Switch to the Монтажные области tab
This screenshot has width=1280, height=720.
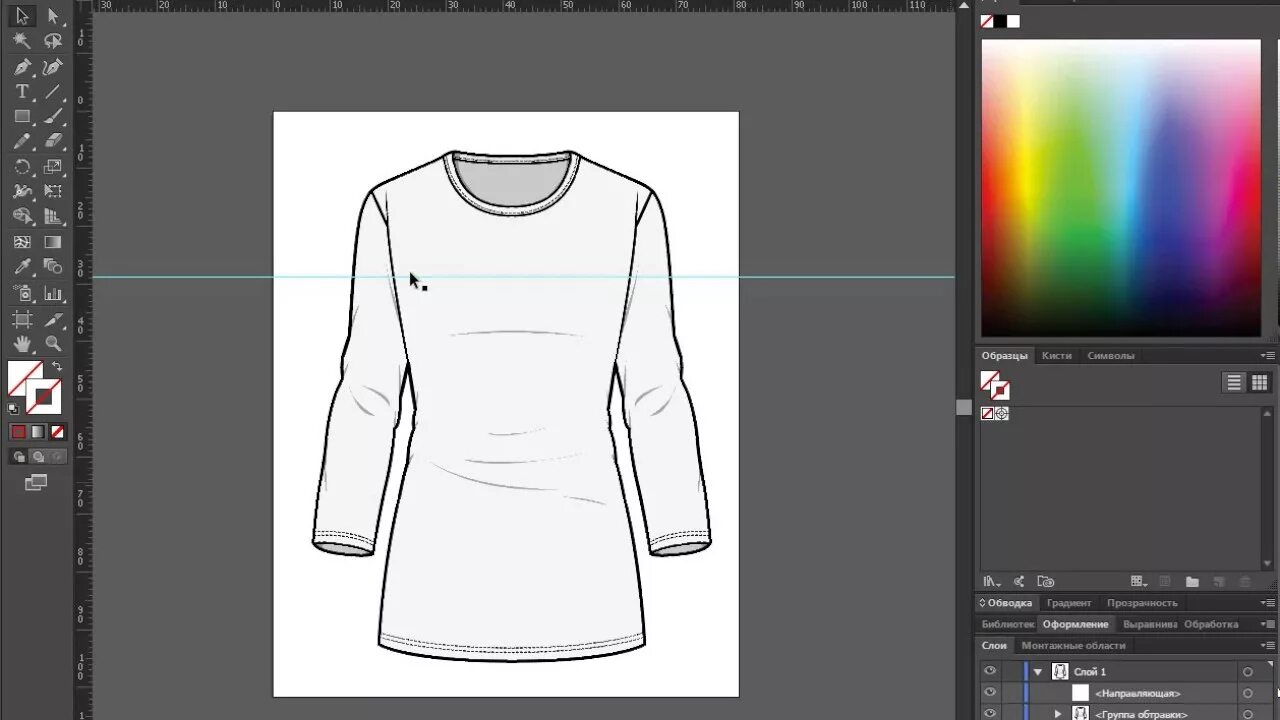point(1073,645)
